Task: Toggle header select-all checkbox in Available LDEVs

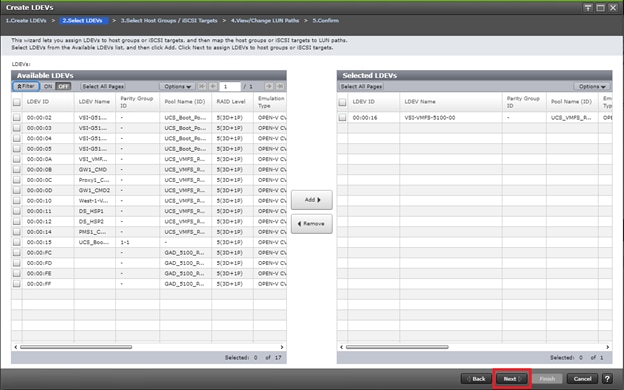Action: click(x=17, y=102)
